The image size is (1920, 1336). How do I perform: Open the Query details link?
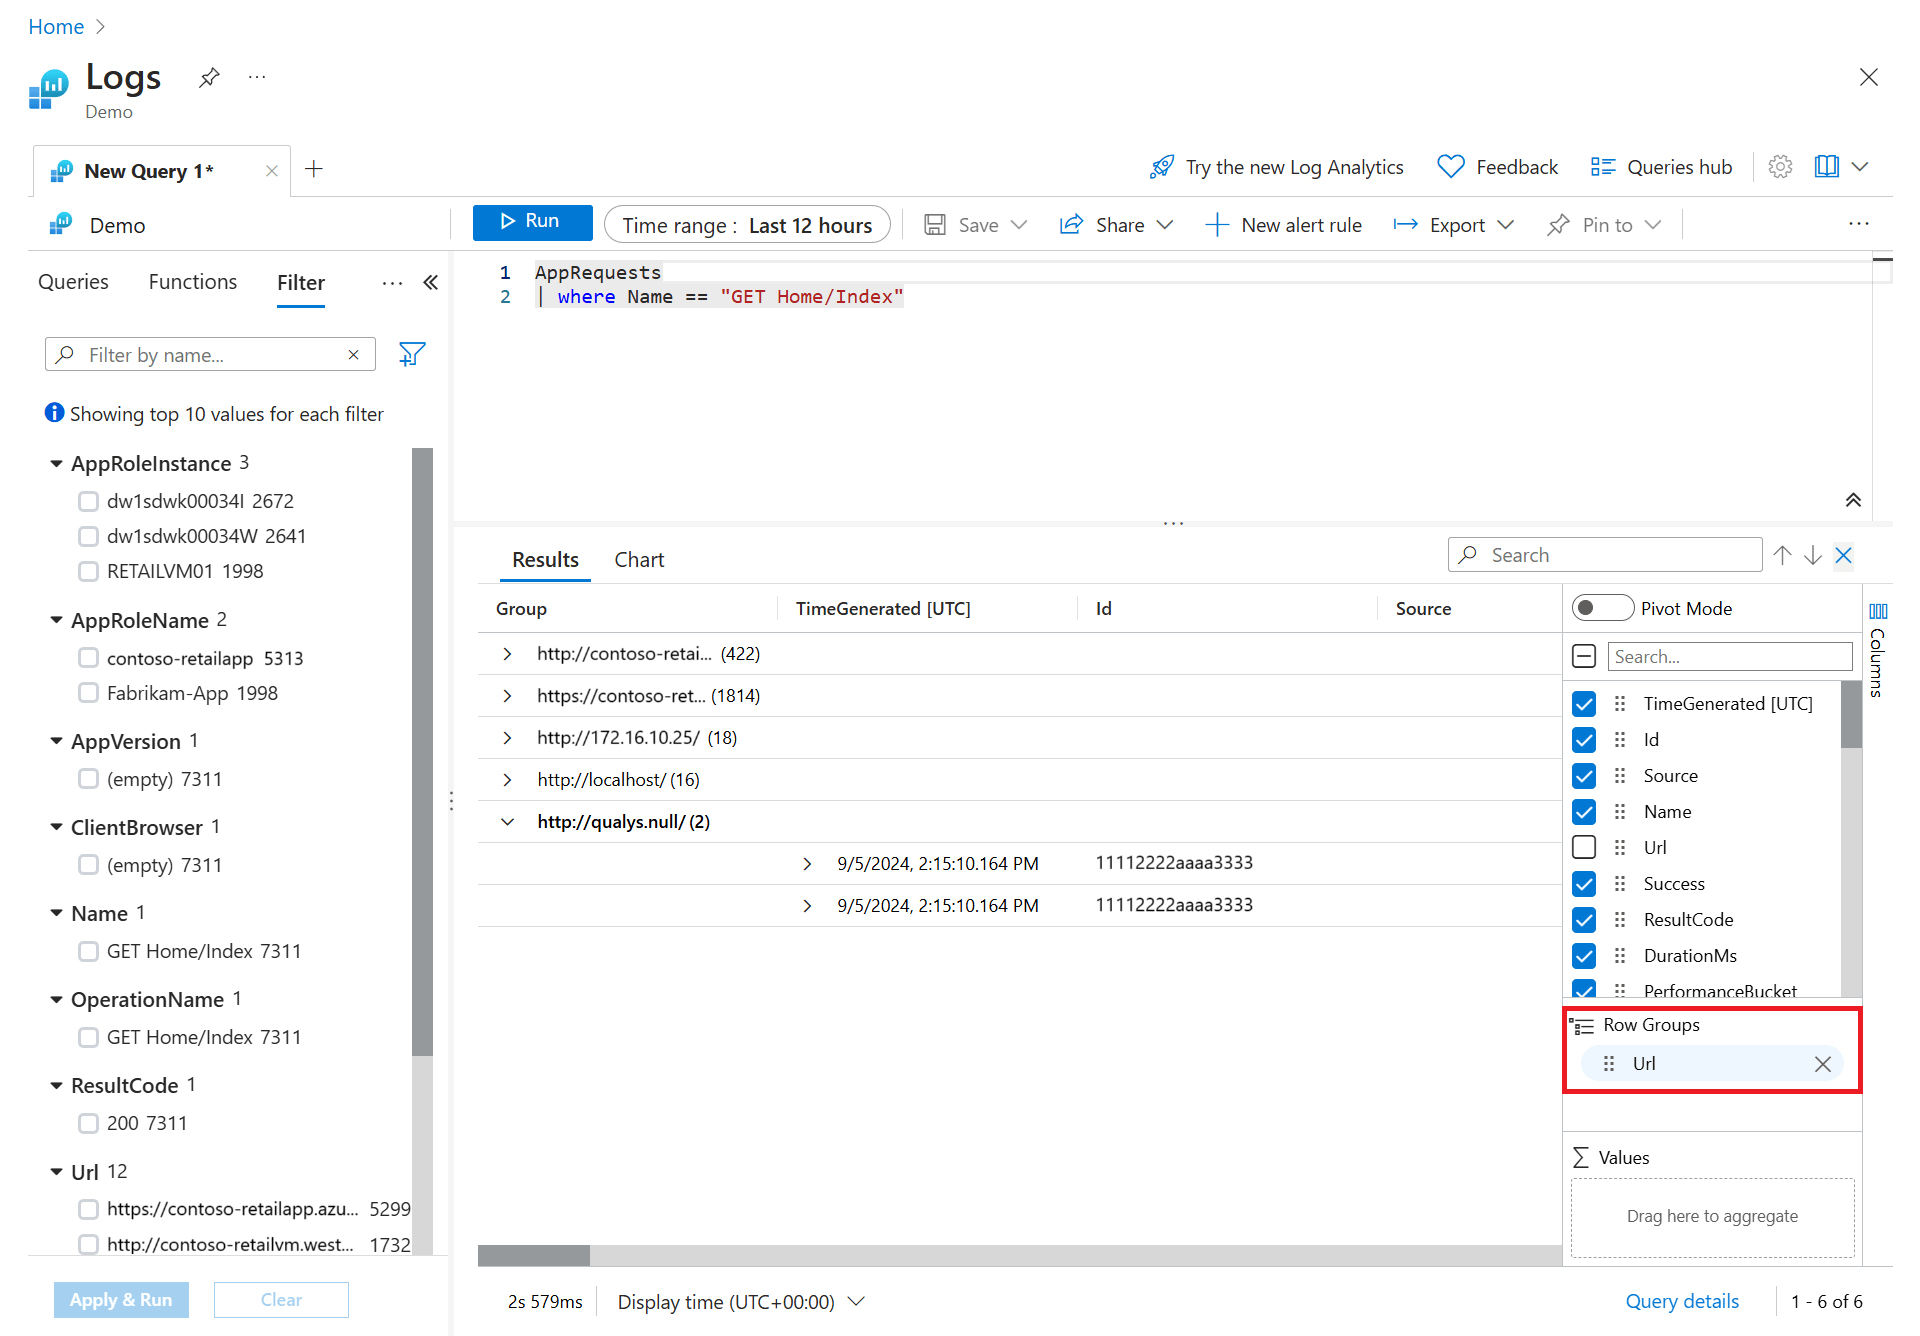pos(1682,1301)
